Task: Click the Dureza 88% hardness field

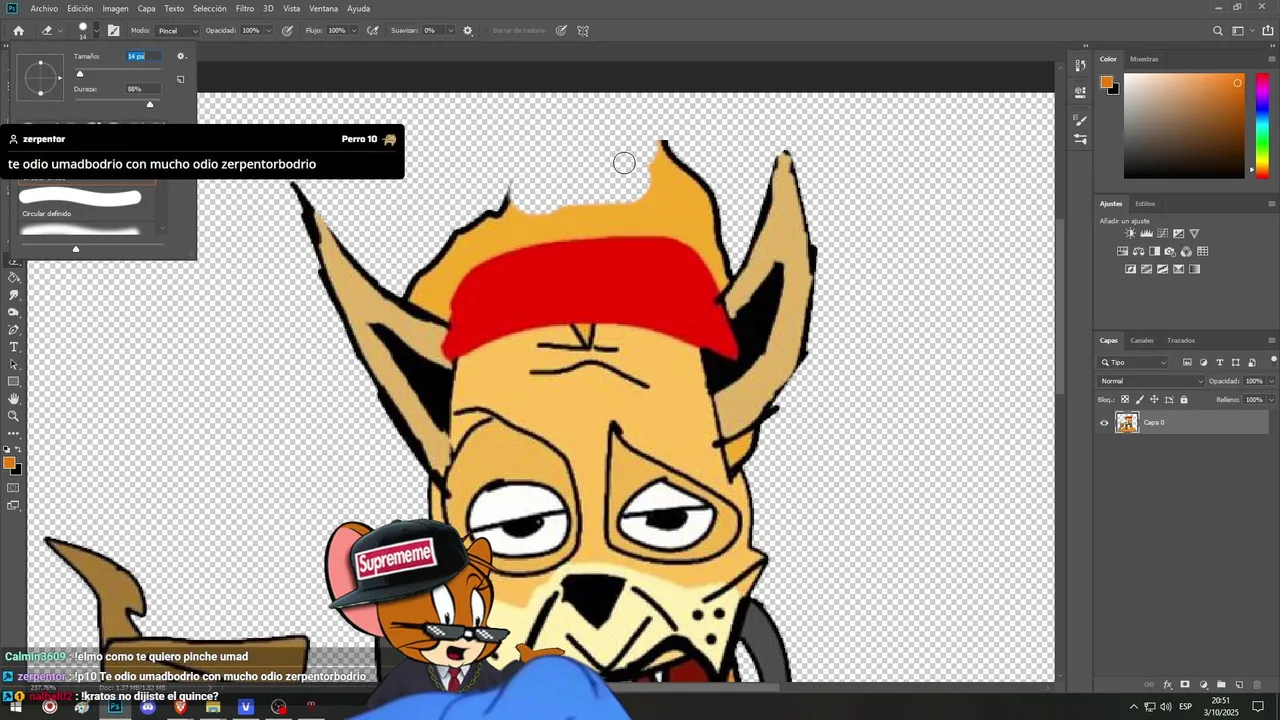Action: click(x=142, y=89)
